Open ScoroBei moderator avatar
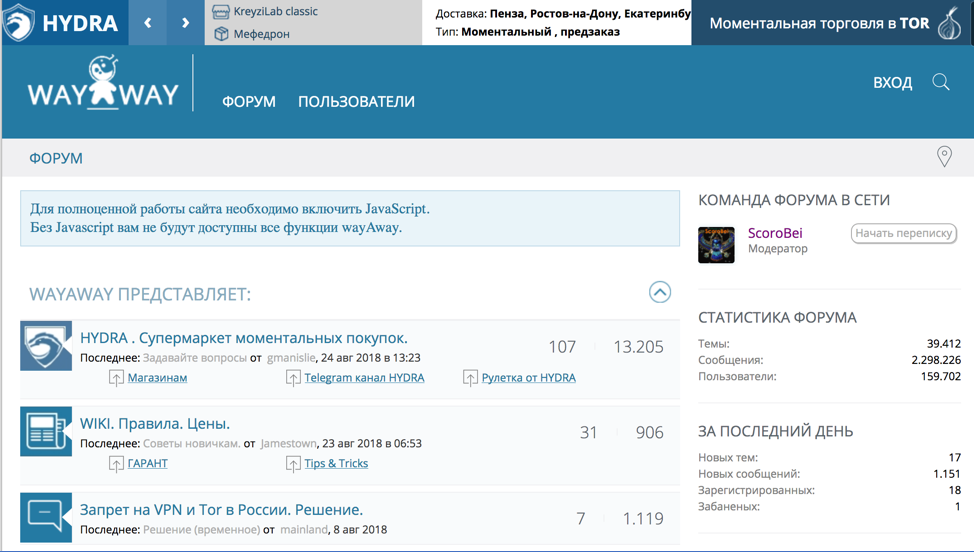Viewport: 974px width, 552px height. pos(716,245)
